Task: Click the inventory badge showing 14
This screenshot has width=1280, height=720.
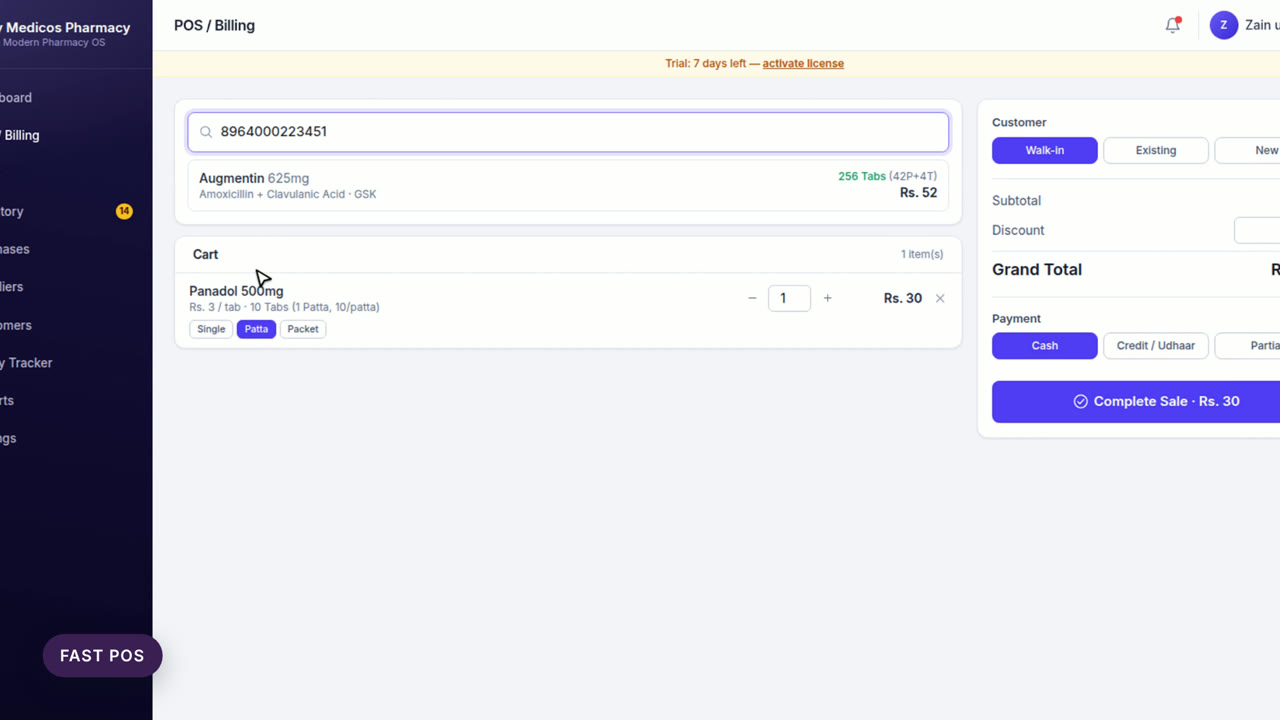Action: [124, 211]
